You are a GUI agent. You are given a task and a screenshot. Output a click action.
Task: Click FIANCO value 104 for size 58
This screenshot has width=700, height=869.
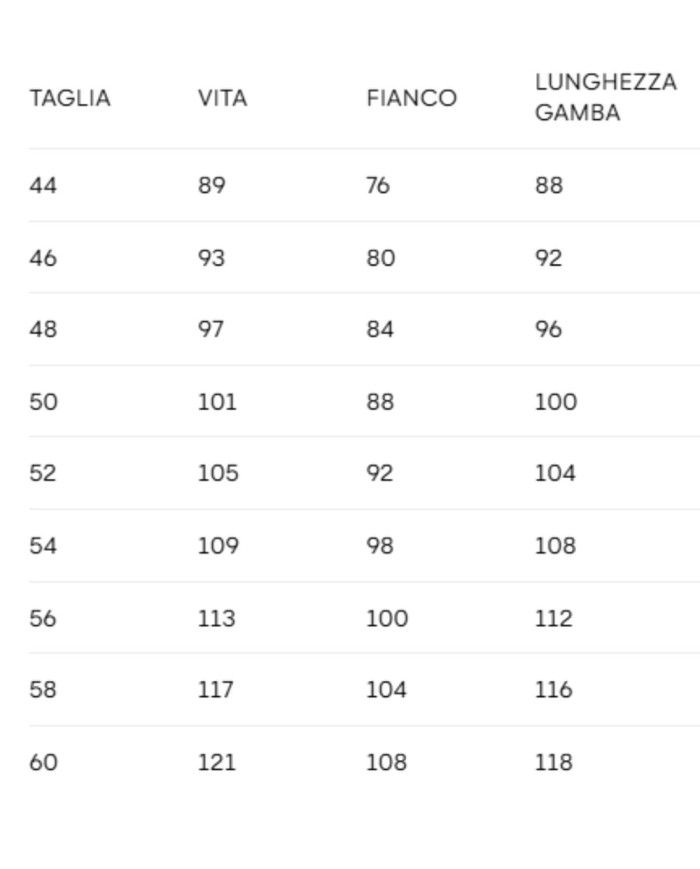click(386, 690)
